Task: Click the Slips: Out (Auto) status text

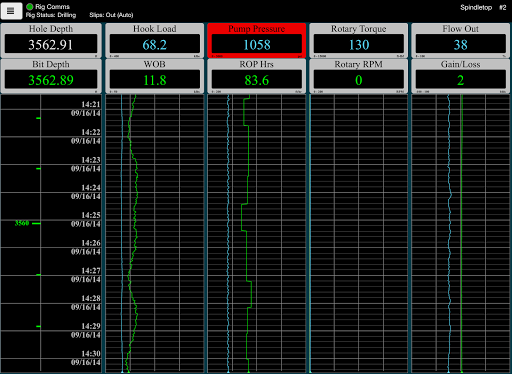Action: pyautogui.click(x=111, y=15)
